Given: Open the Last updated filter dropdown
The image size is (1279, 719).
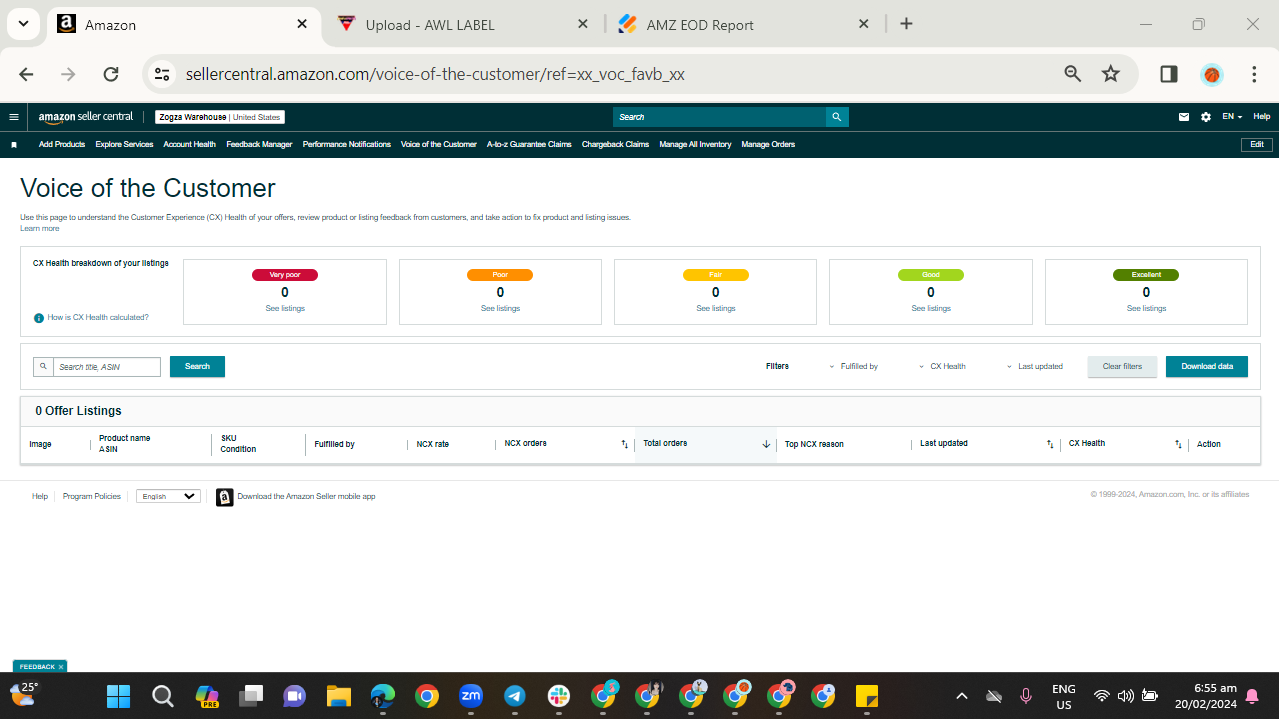Looking at the screenshot, I should (x=1034, y=367).
